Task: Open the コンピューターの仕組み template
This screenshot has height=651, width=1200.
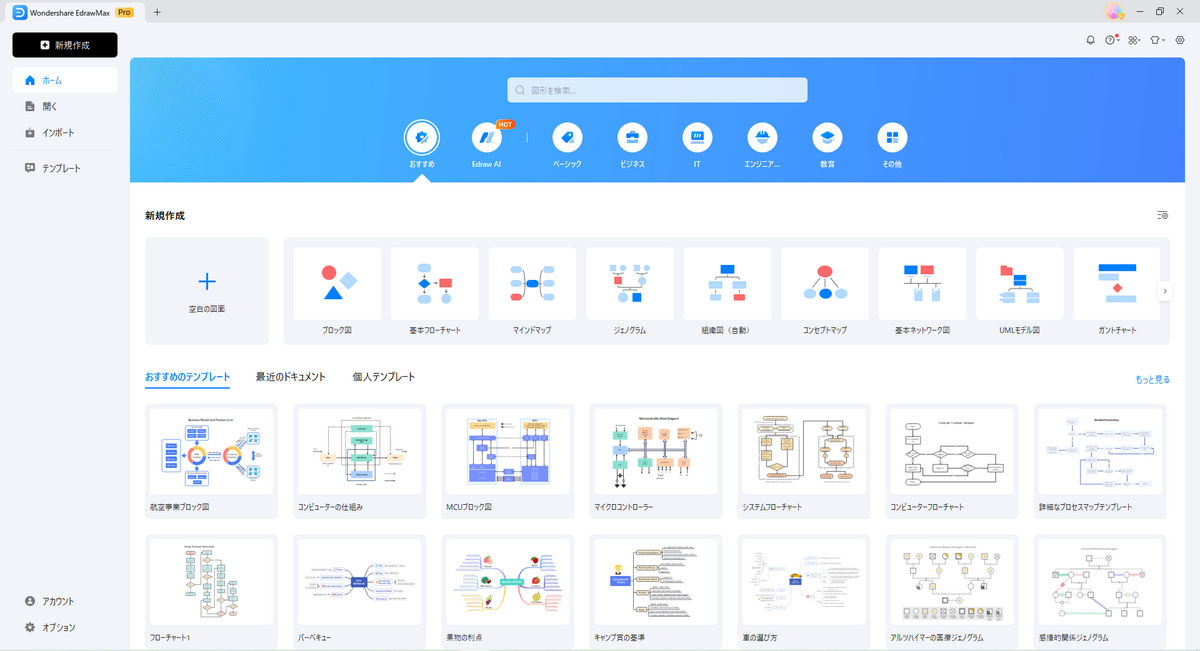Action: pyautogui.click(x=359, y=461)
